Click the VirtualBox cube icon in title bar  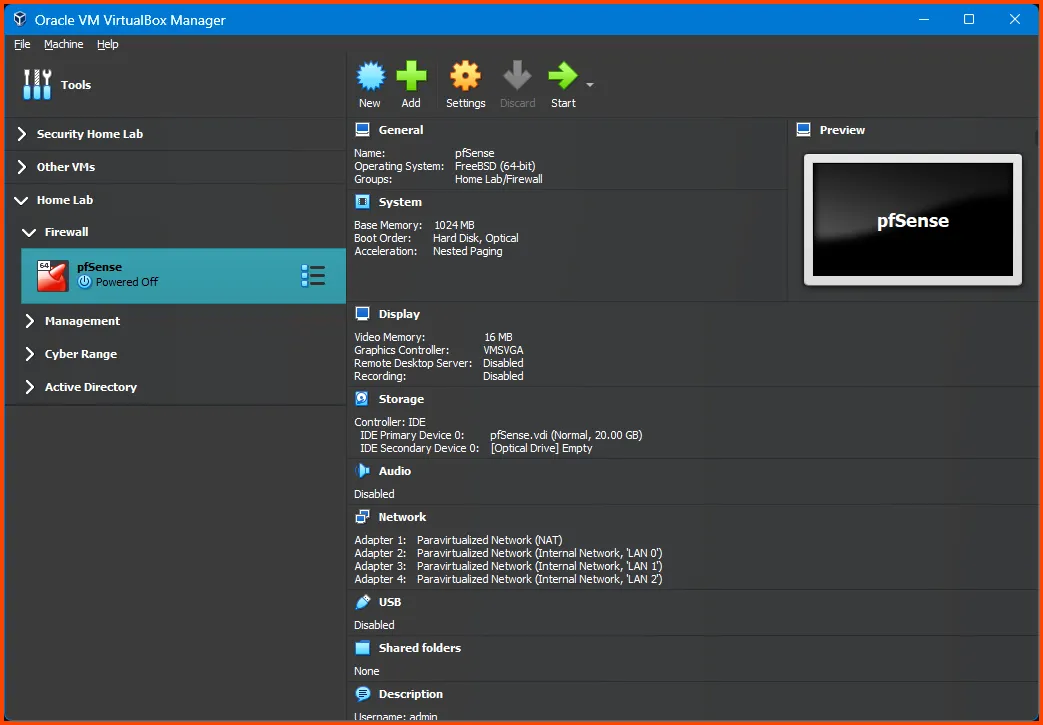[x=20, y=19]
